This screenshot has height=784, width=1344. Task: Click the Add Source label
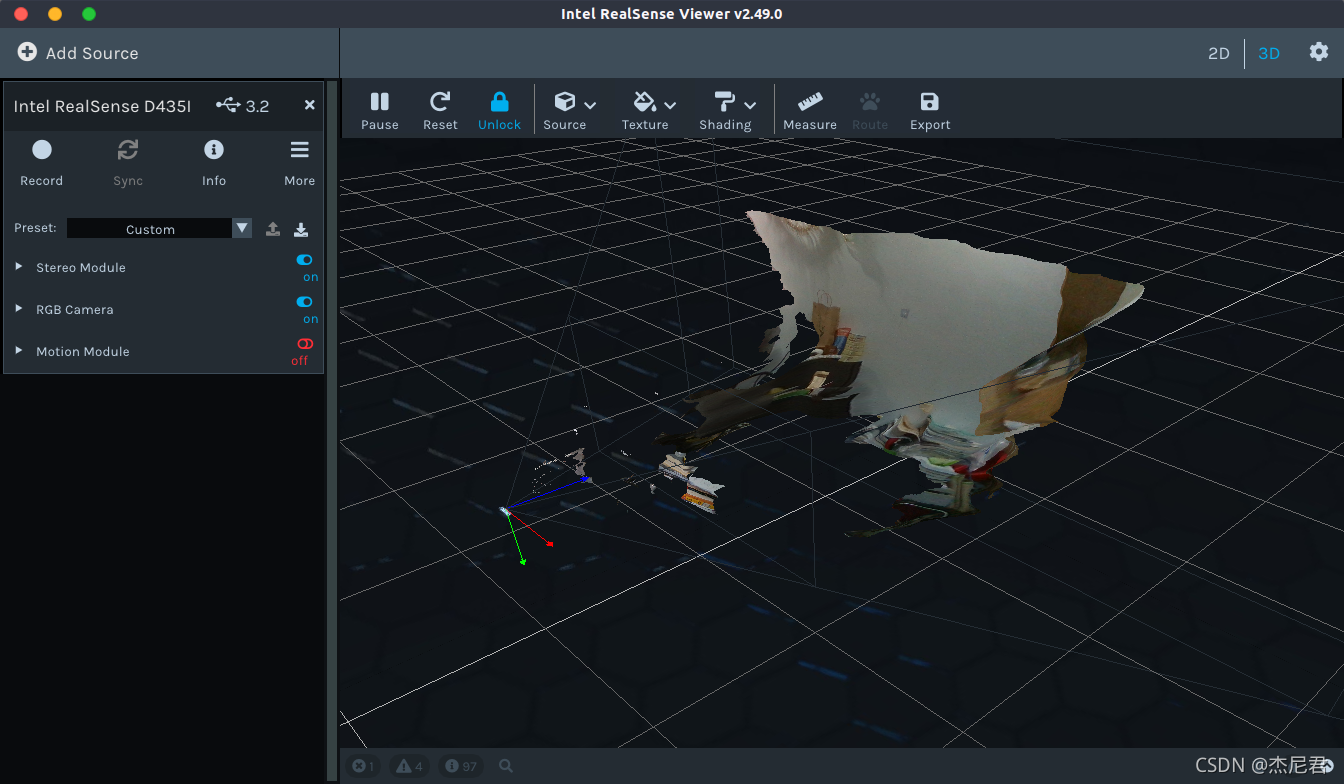[x=92, y=53]
